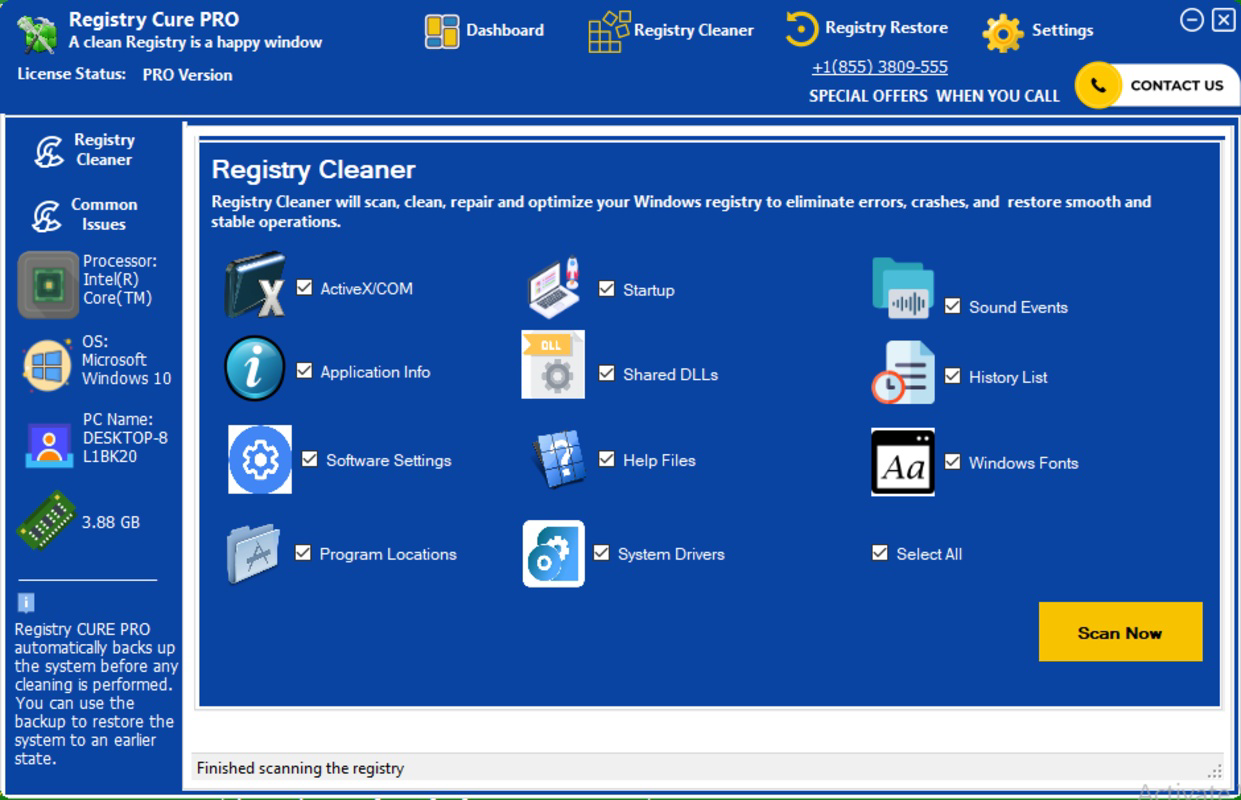1241x800 pixels.
Task: Open the Dashboard tab label
Action: point(505,30)
